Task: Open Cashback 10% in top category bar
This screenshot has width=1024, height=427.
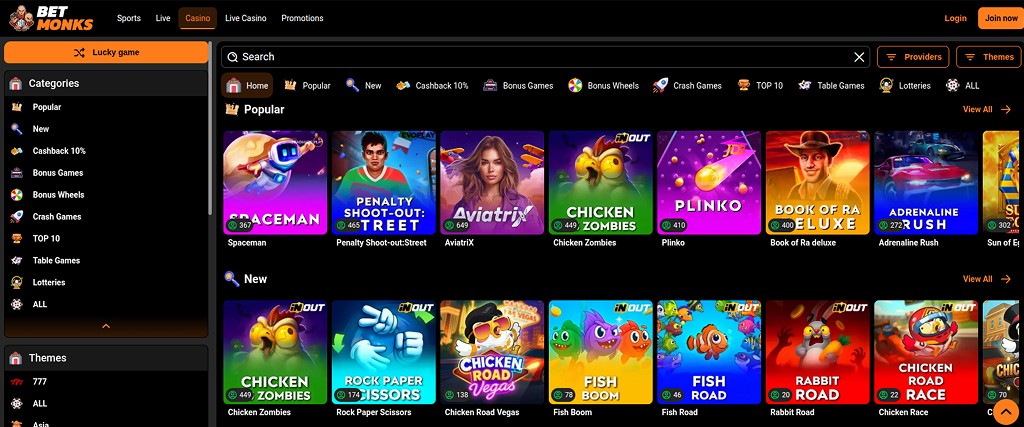Action: pos(432,86)
